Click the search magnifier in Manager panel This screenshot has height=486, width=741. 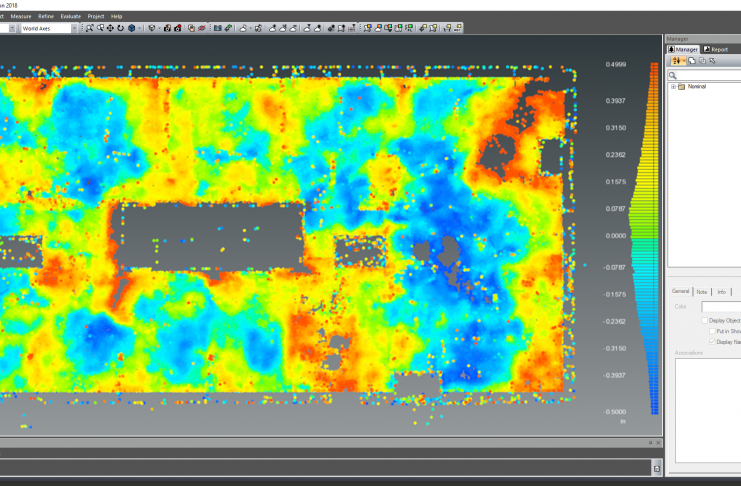[x=674, y=75]
